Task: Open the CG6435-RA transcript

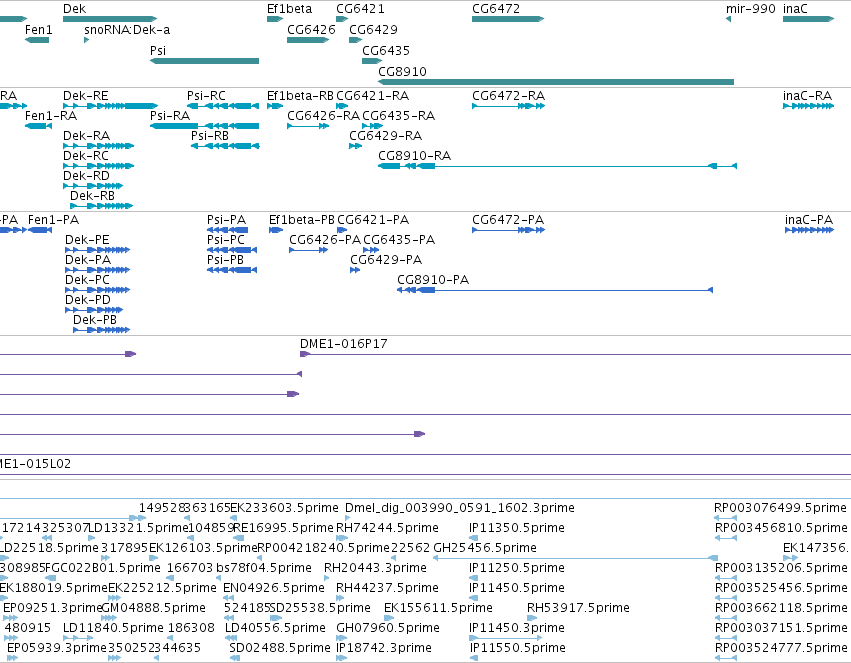Action: coord(372,126)
